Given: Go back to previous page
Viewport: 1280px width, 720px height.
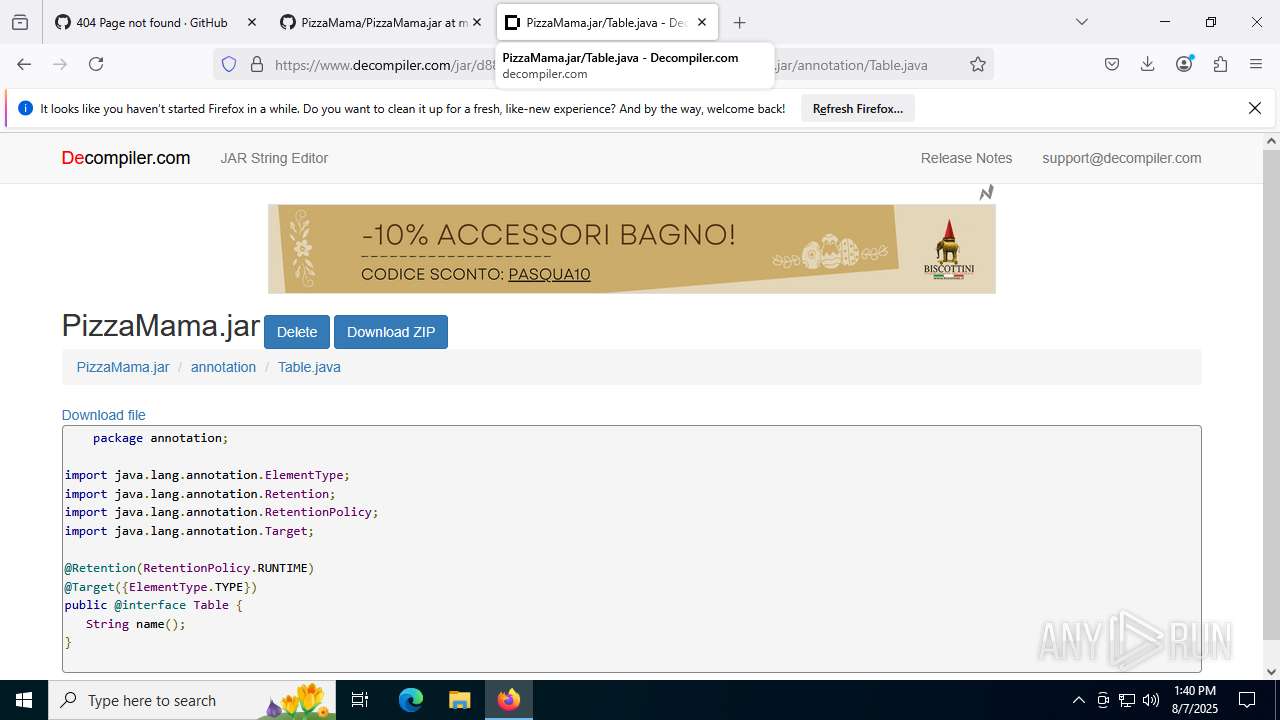Looking at the screenshot, I should 24,64.
